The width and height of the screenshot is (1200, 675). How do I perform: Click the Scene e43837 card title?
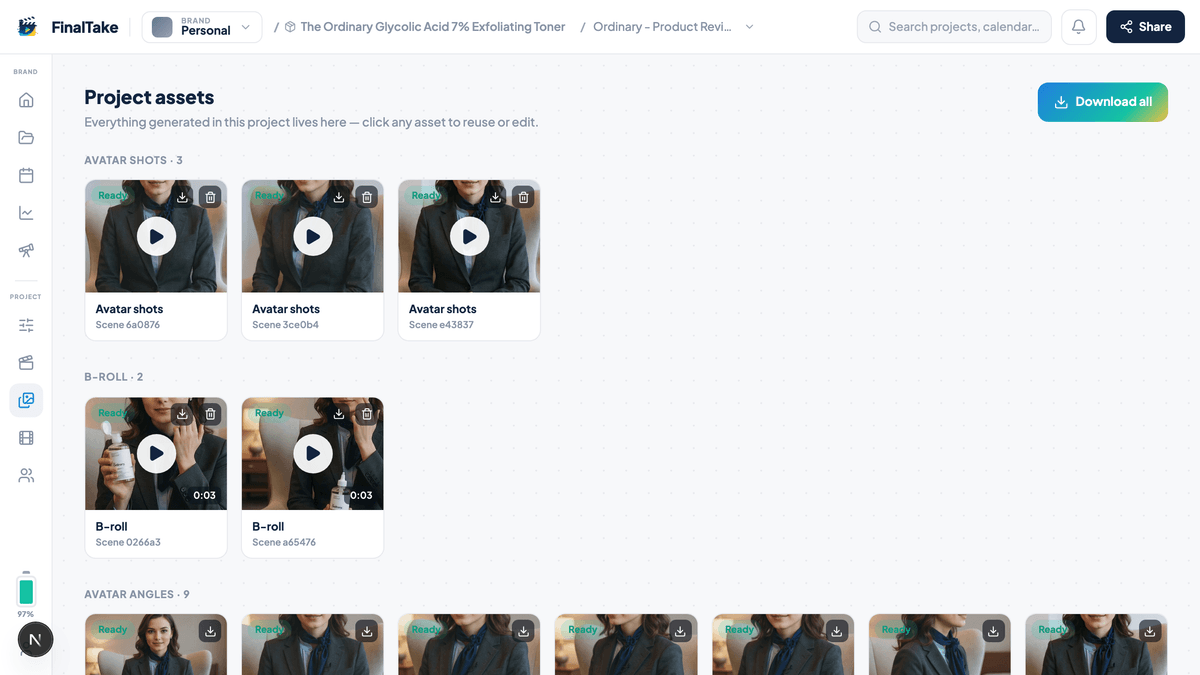[x=442, y=309]
